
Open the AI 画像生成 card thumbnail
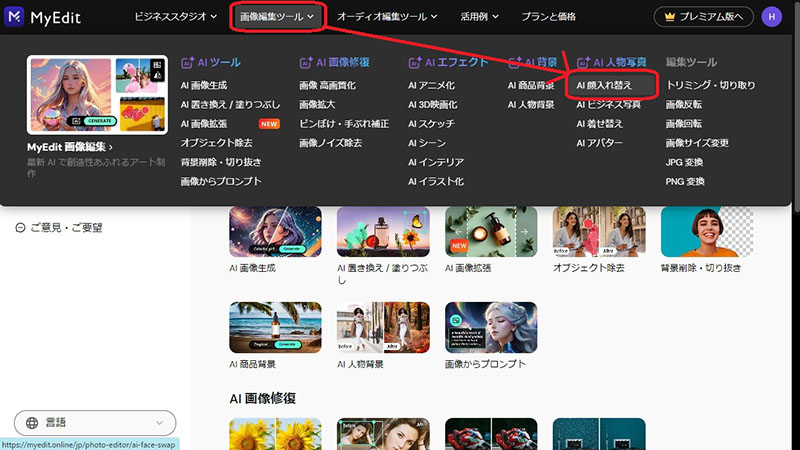click(x=276, y=232)
